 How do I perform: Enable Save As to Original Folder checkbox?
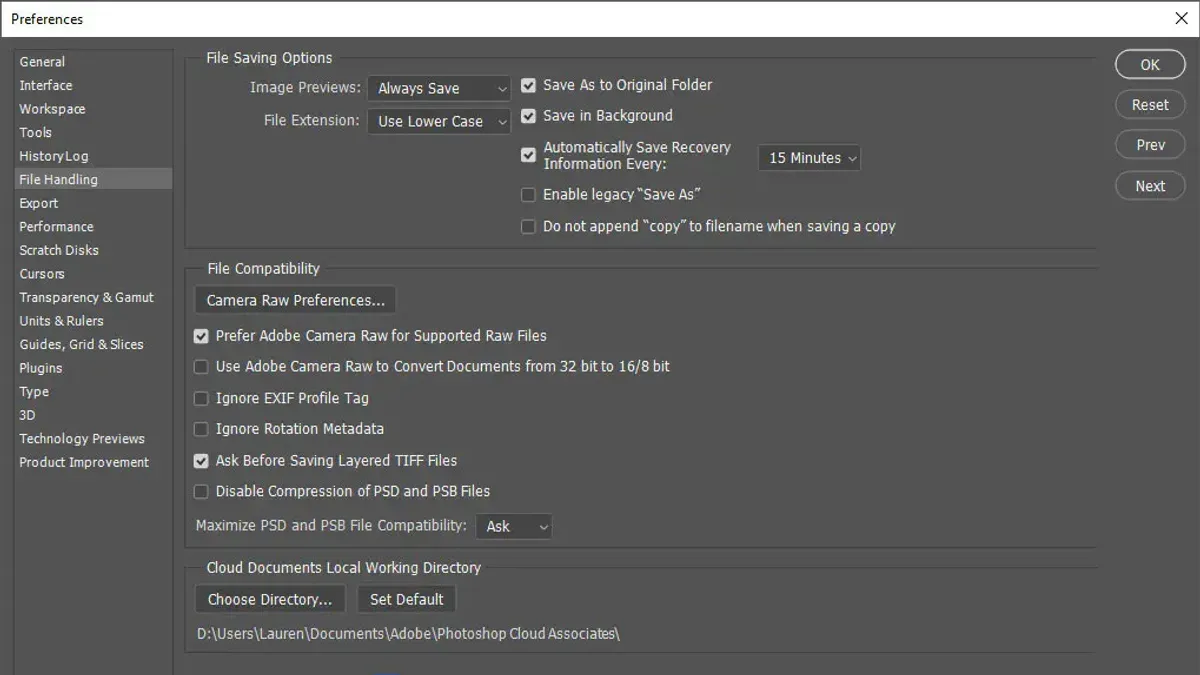[x=528, y=86]
